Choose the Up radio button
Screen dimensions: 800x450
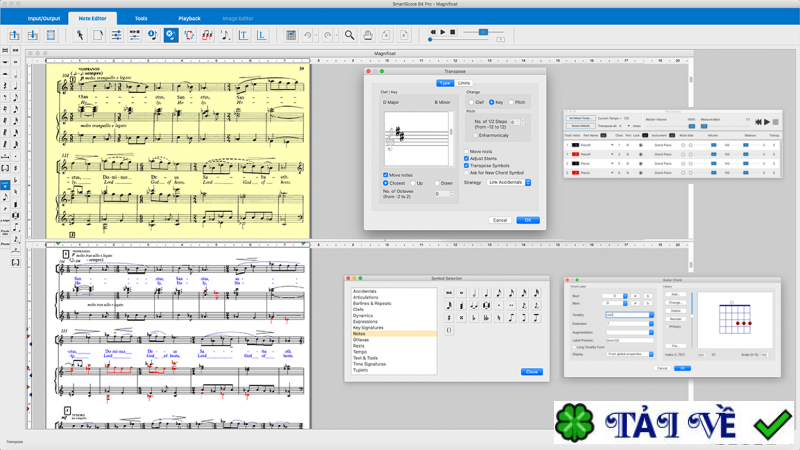tap(413, 183)
